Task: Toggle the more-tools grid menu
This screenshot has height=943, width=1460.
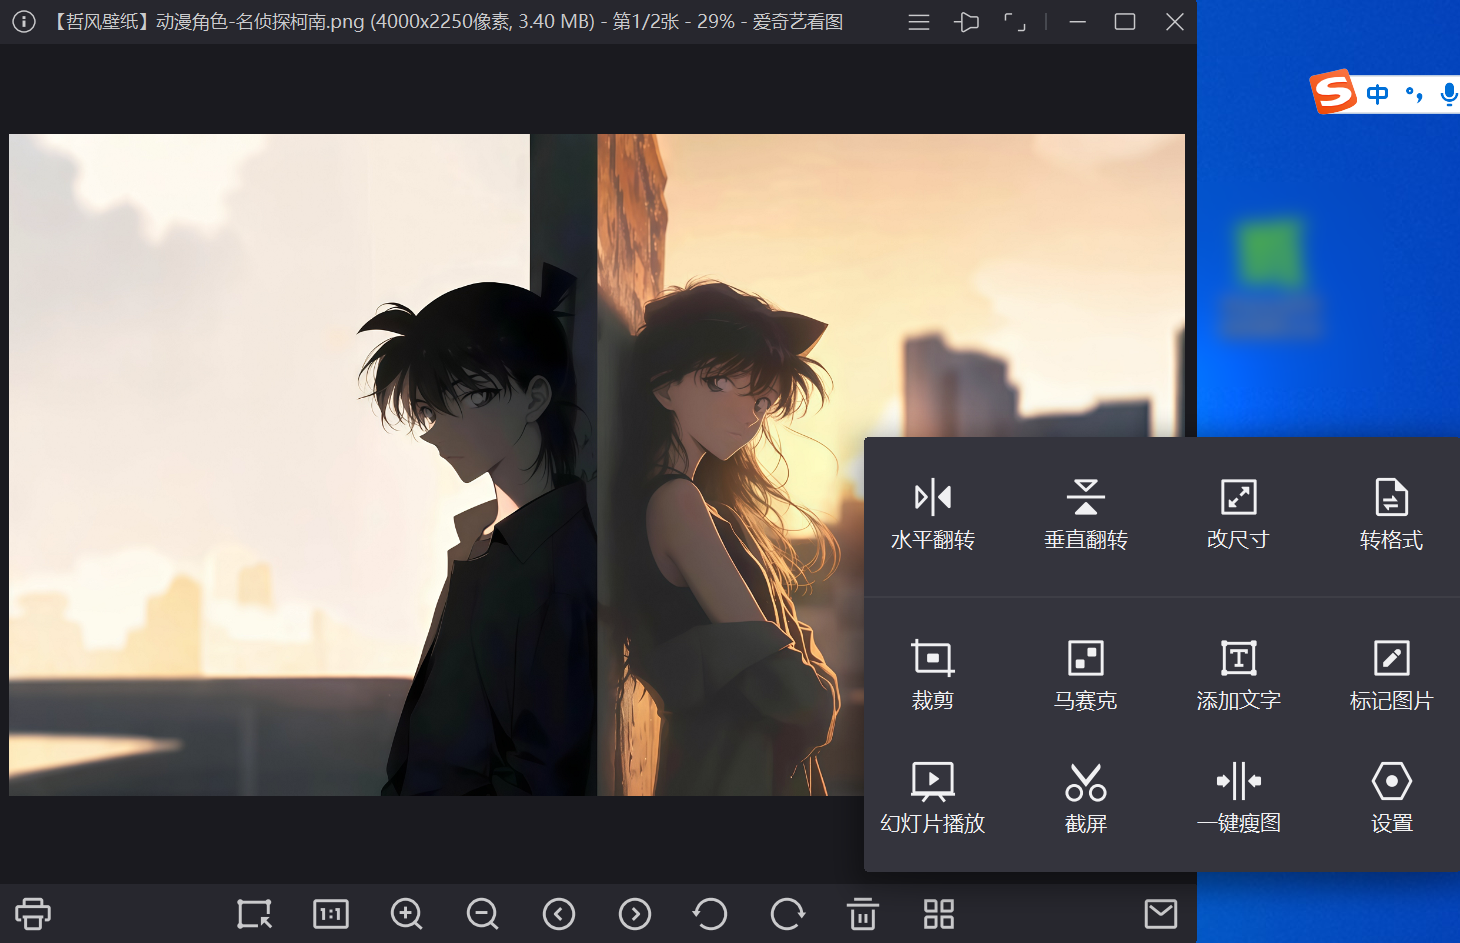Action: pos(939,914)
